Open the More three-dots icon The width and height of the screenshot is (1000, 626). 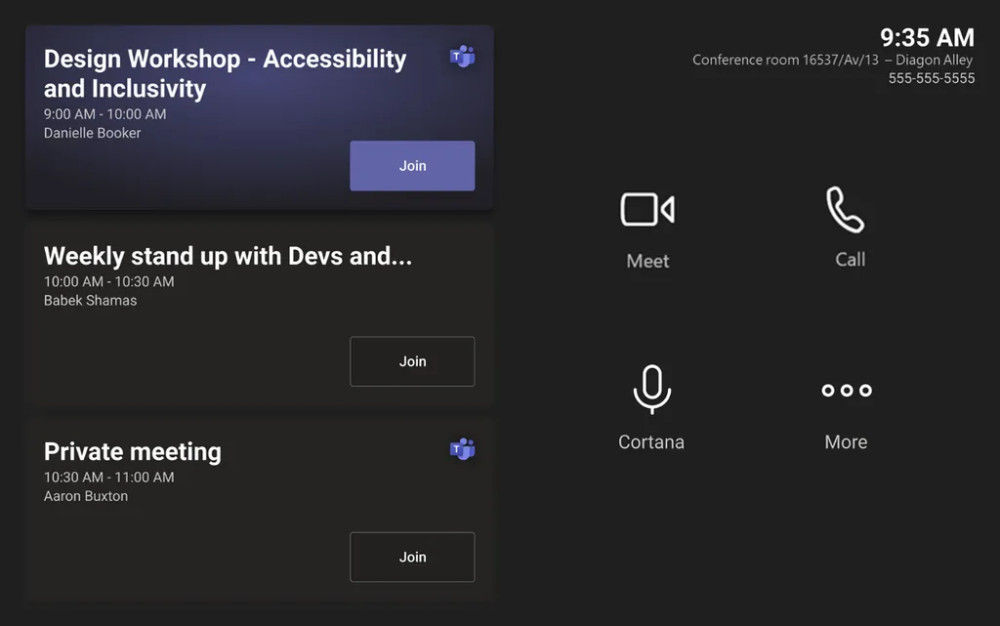click(846, 390)
